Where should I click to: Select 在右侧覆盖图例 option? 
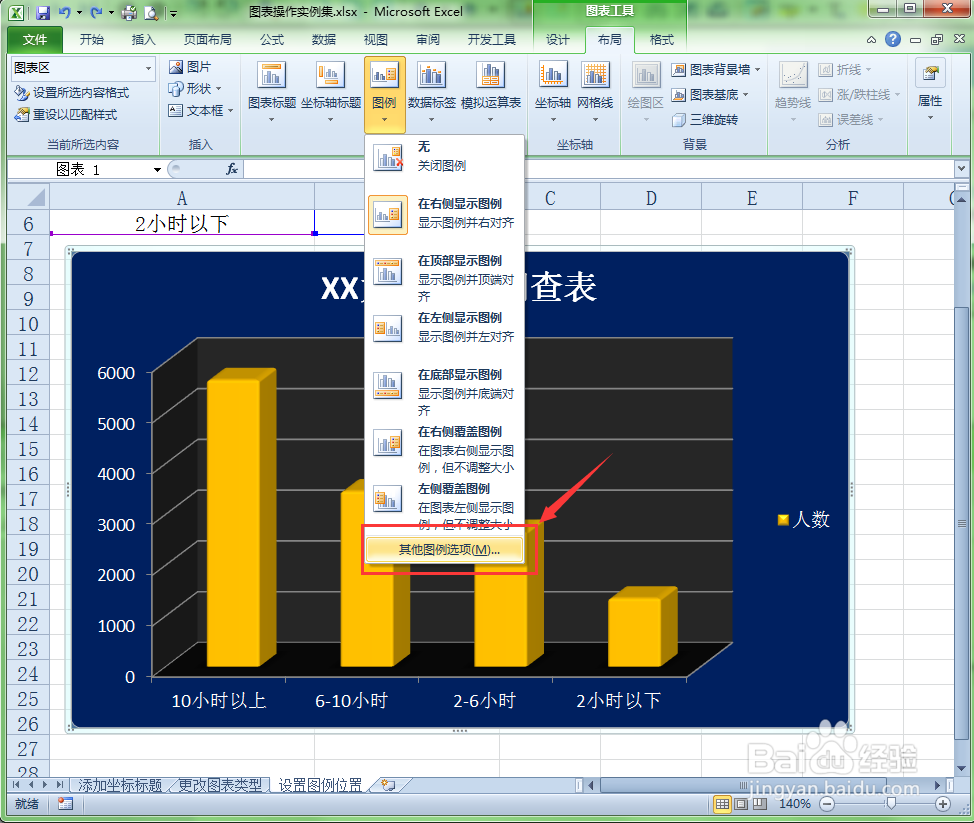[x=445, y=449]
